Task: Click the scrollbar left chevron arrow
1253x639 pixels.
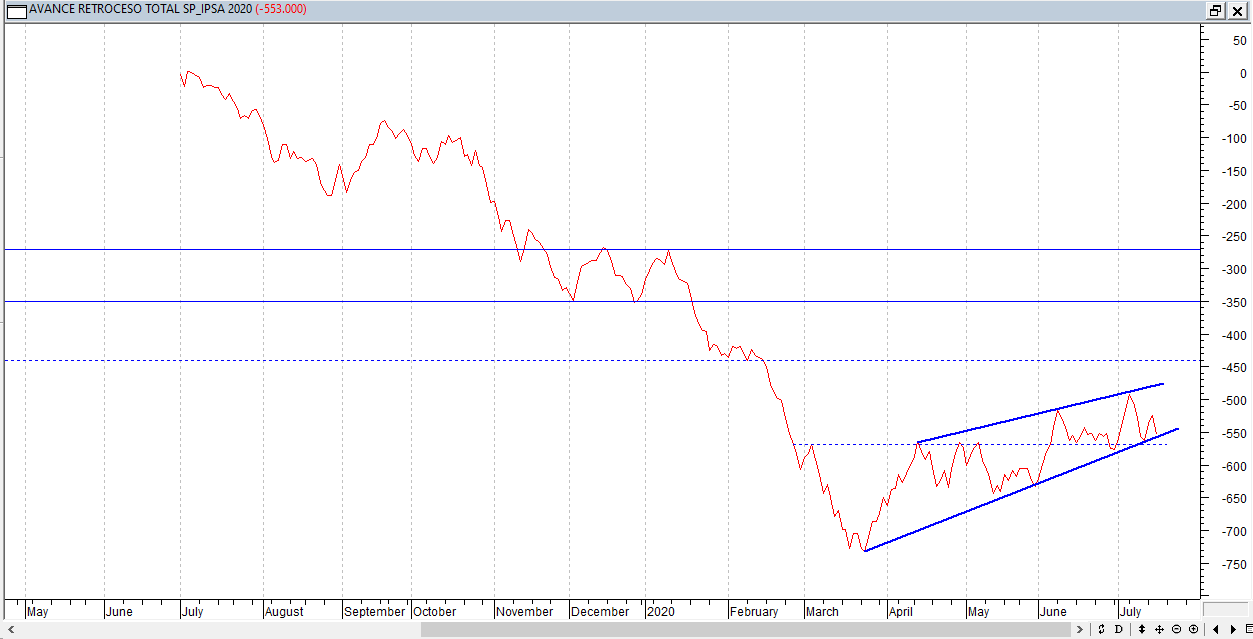Action: point(10,629)
